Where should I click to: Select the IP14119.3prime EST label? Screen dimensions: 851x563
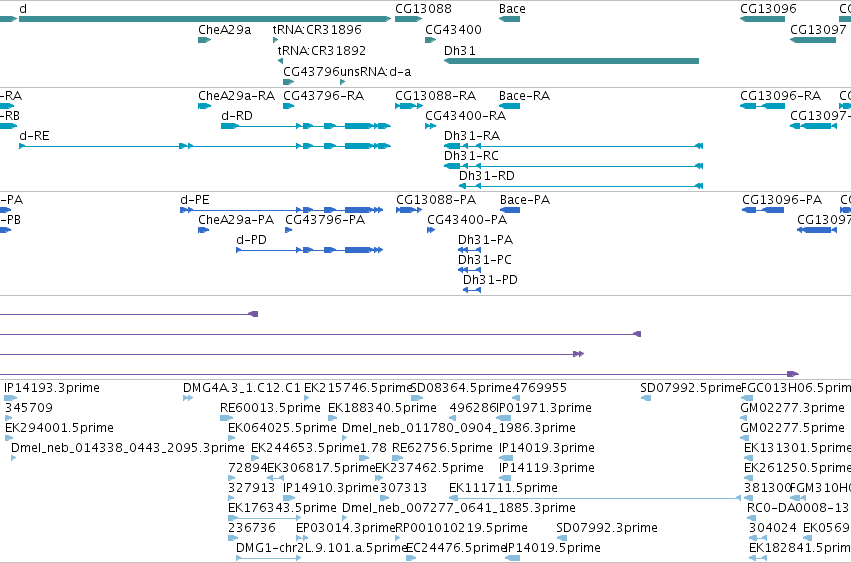tap(547, 468)
